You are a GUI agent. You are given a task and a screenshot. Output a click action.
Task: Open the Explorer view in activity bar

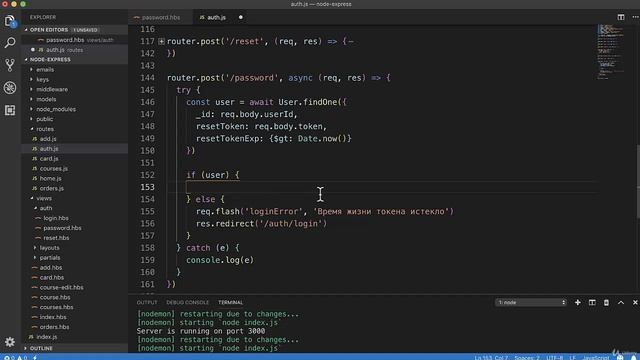coord(10,21)
